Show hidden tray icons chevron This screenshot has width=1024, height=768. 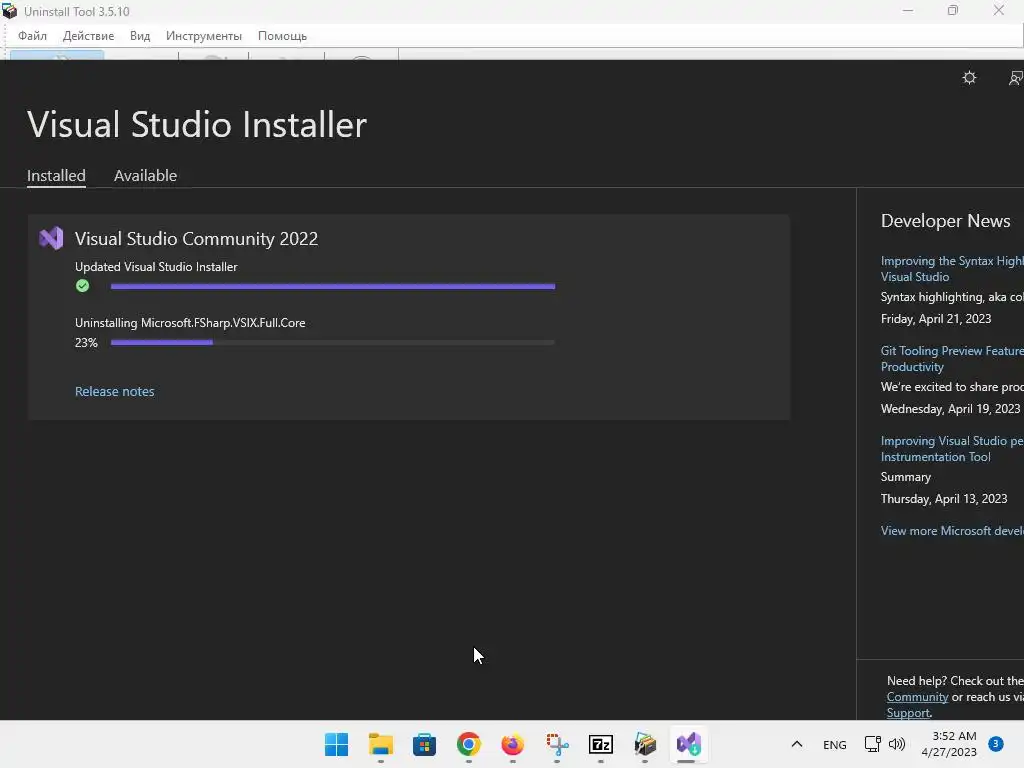point(797,744)
